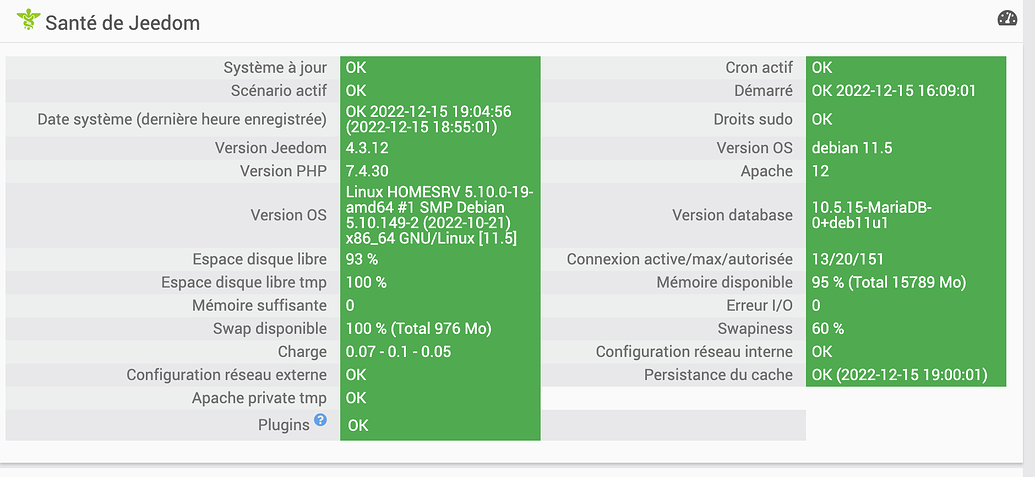This screenshot has width=1035, height=477.
Task: Click the Version Jeedom label
Action: tap(271, 148)
